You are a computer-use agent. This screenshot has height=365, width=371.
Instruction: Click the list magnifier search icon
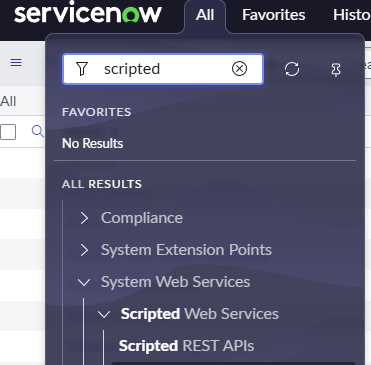click(x=37, y=131)
